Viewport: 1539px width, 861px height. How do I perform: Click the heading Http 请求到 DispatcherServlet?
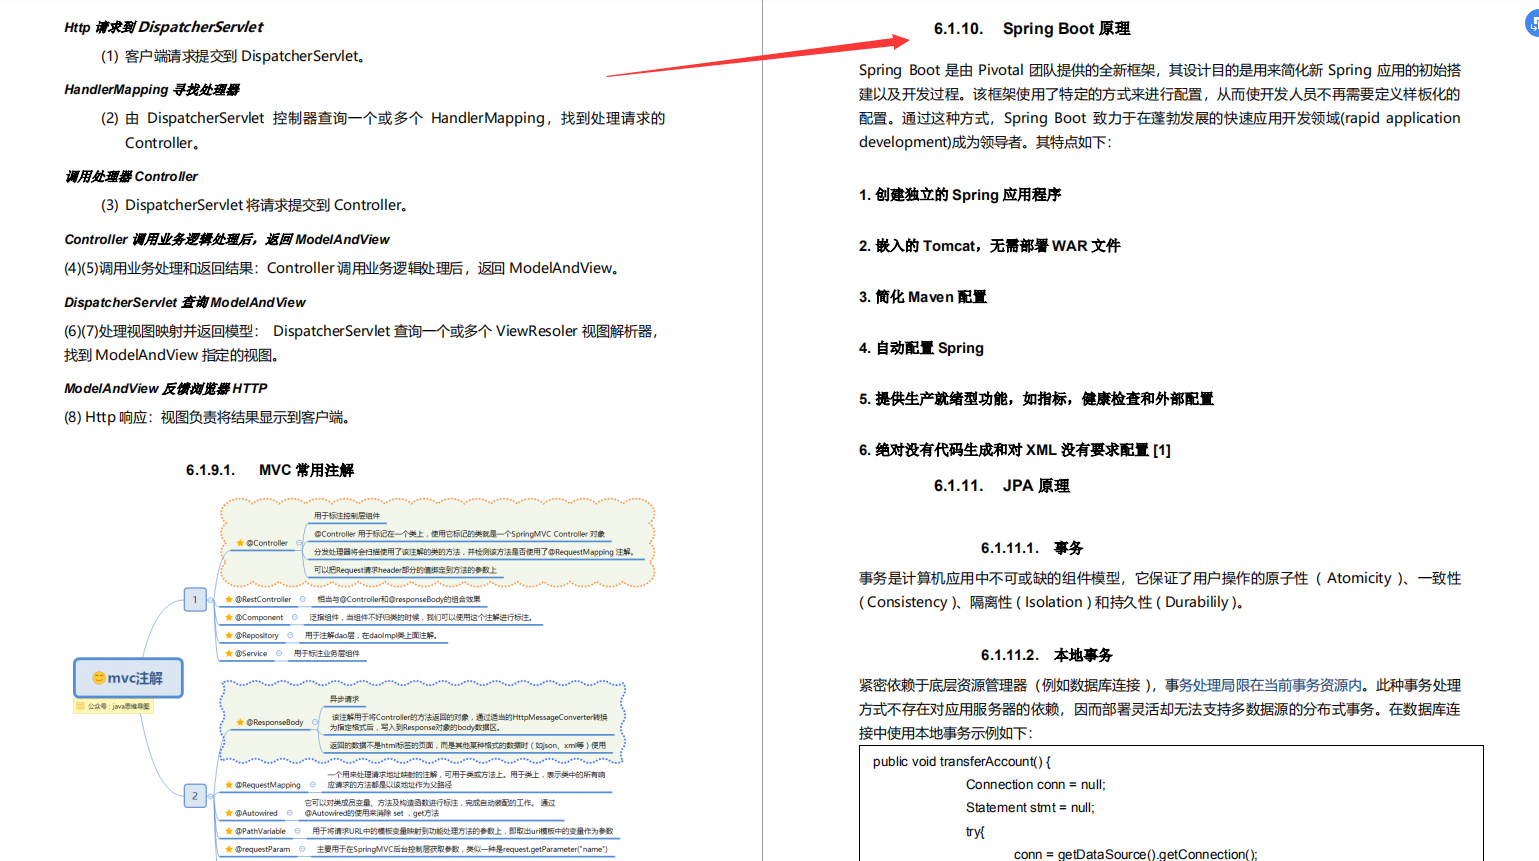164,27
